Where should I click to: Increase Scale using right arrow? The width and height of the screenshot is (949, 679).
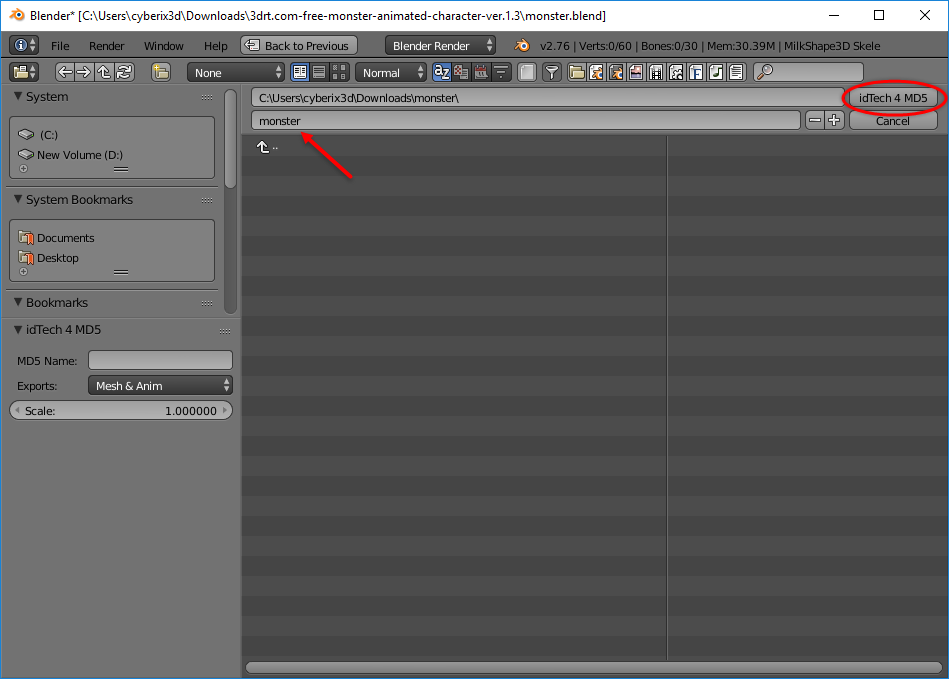coord(225,410)
